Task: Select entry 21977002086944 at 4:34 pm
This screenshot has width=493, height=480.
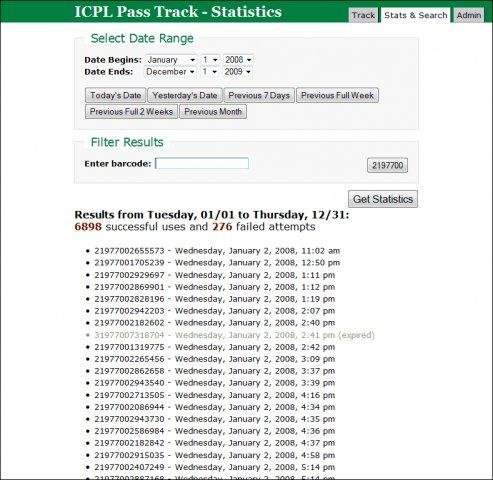Action: [215, 407]
